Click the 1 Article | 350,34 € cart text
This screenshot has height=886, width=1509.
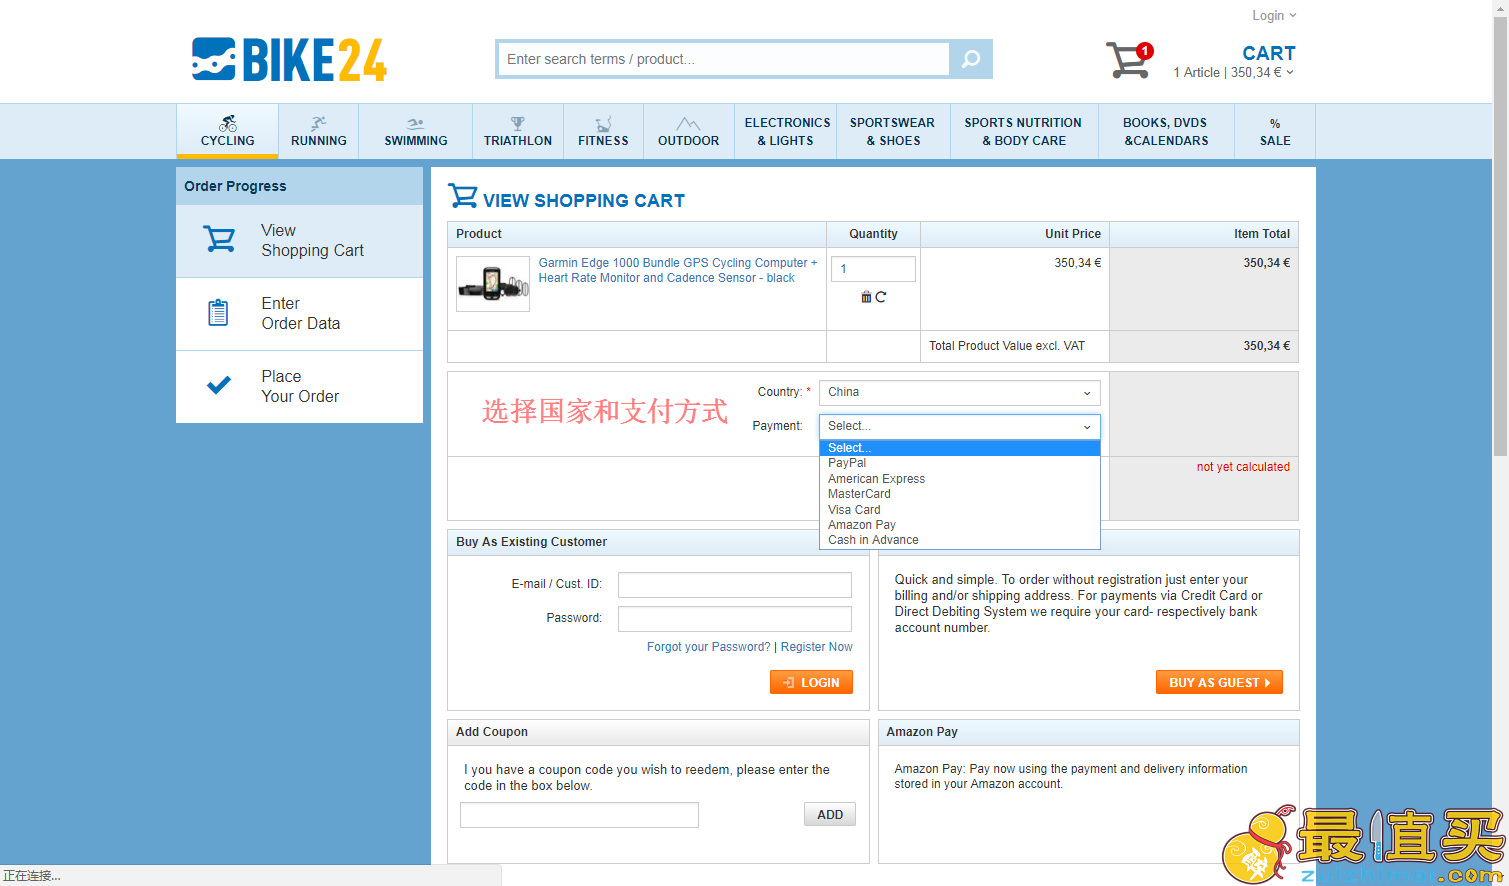pyautogui.click(x=1227, y=73)
